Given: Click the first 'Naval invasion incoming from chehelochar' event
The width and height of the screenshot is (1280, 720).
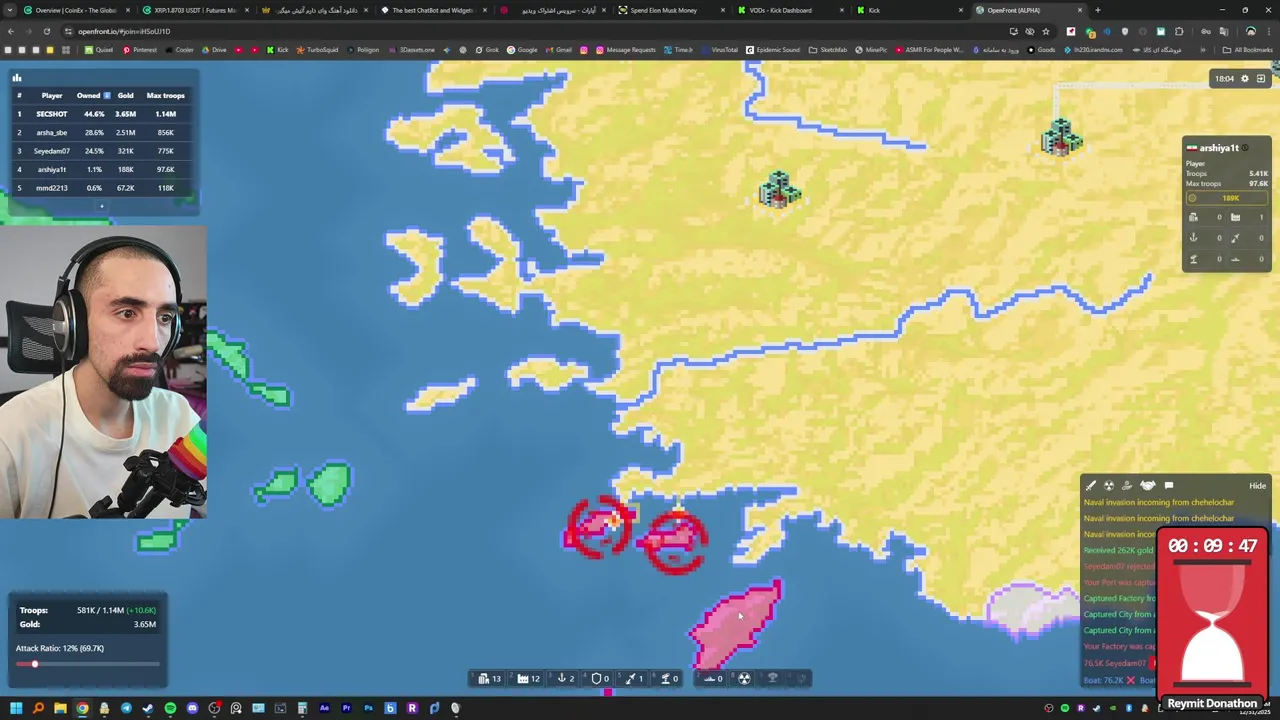Looking at the screenshot, I should [x=1159, y=502].
